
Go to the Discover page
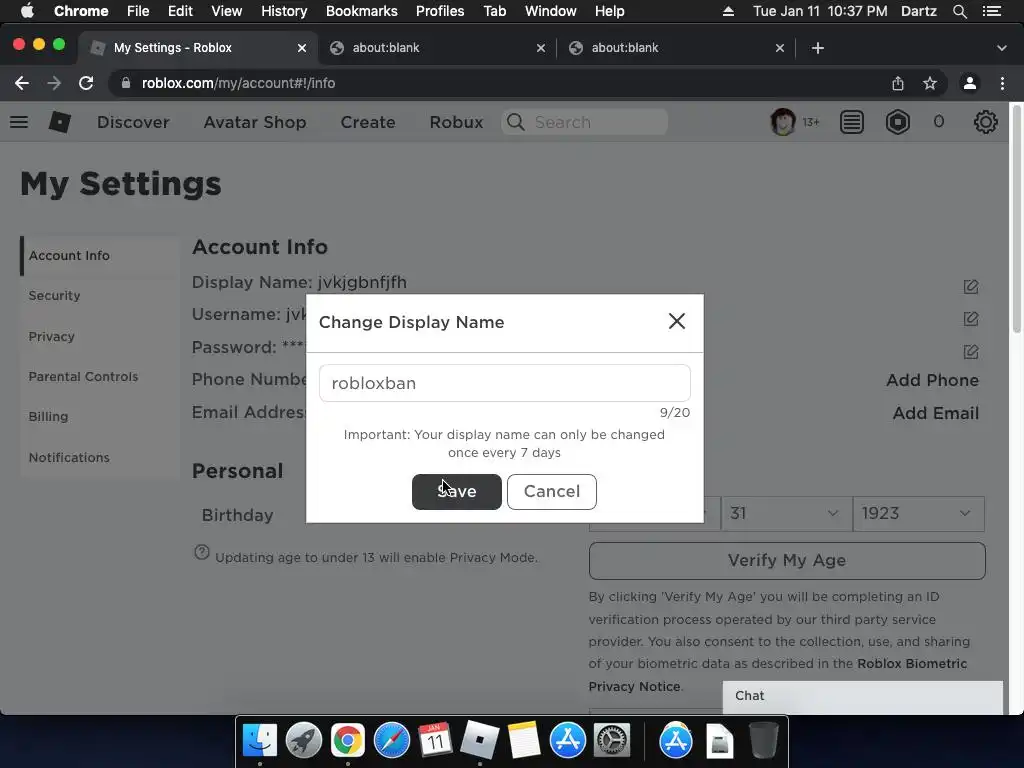133,122
